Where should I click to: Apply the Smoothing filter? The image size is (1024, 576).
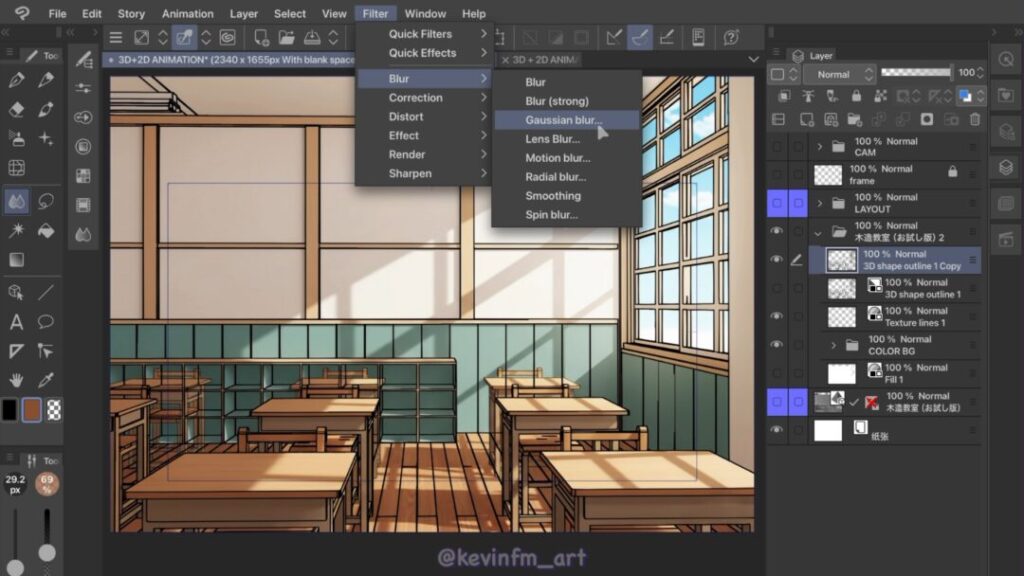tap(566, 195)
